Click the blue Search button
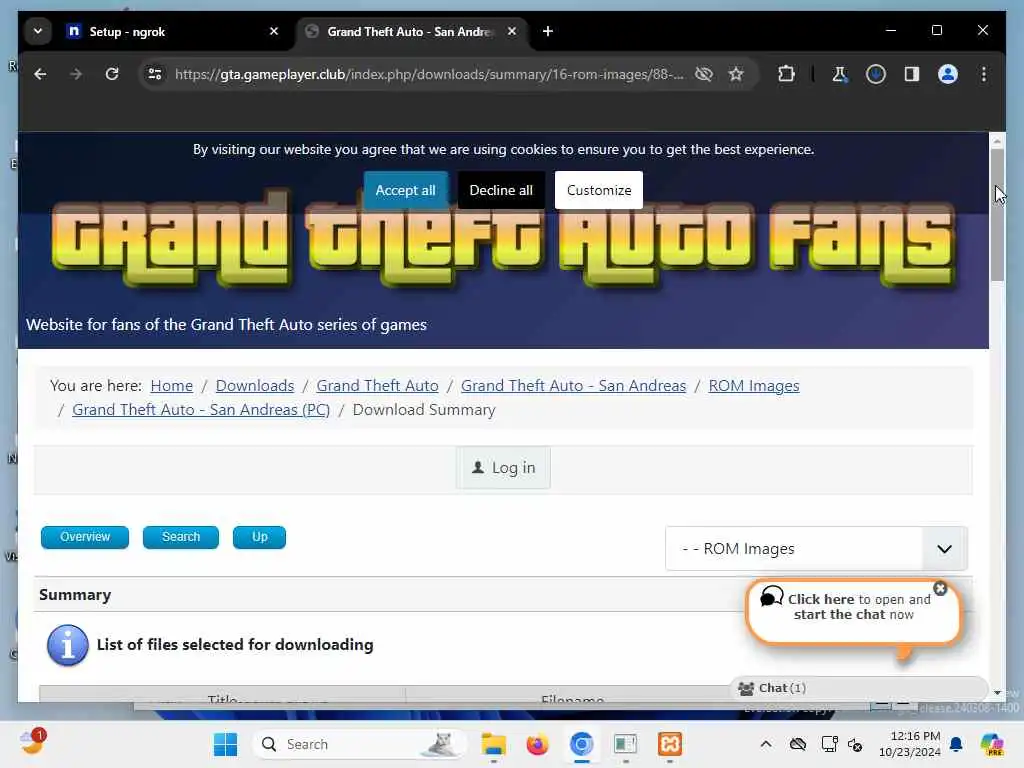This screenshot has width=1024, height=768. (x=181, y=537)
